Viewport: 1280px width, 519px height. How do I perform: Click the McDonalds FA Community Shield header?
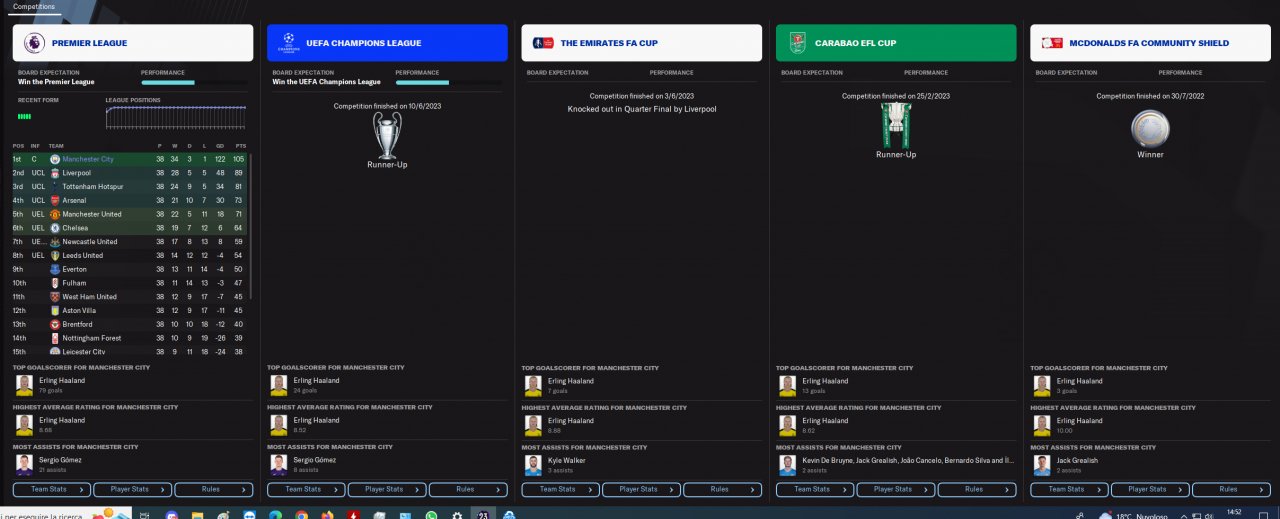[1151, 43]
